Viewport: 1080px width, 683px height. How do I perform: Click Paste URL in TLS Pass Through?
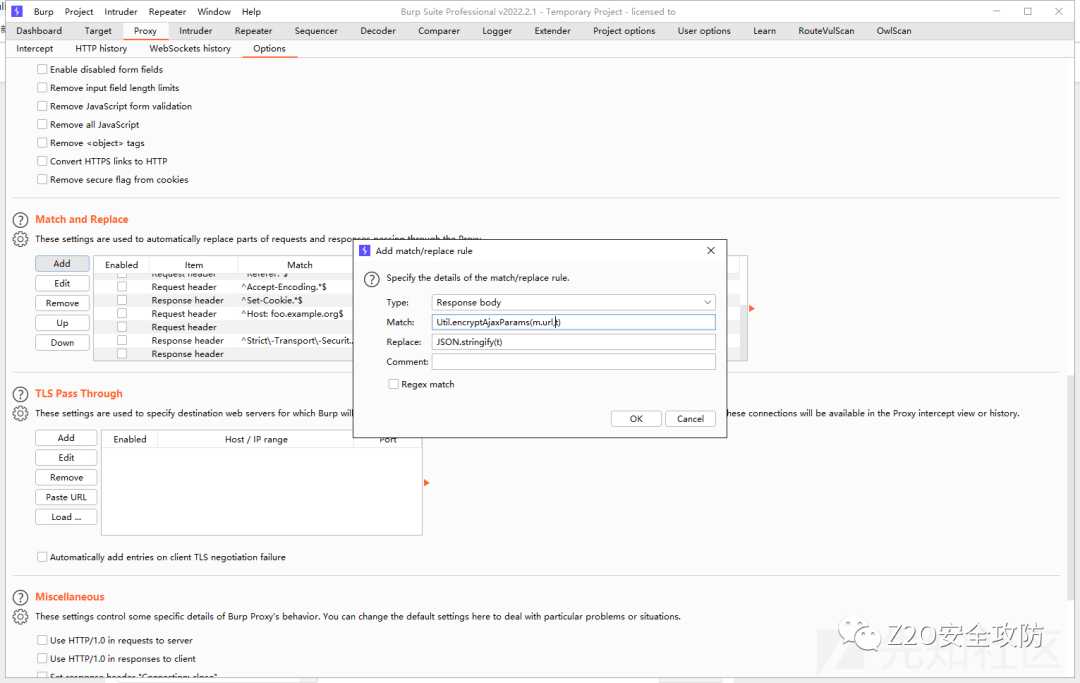pyautogui.click(x=66, y=497)
